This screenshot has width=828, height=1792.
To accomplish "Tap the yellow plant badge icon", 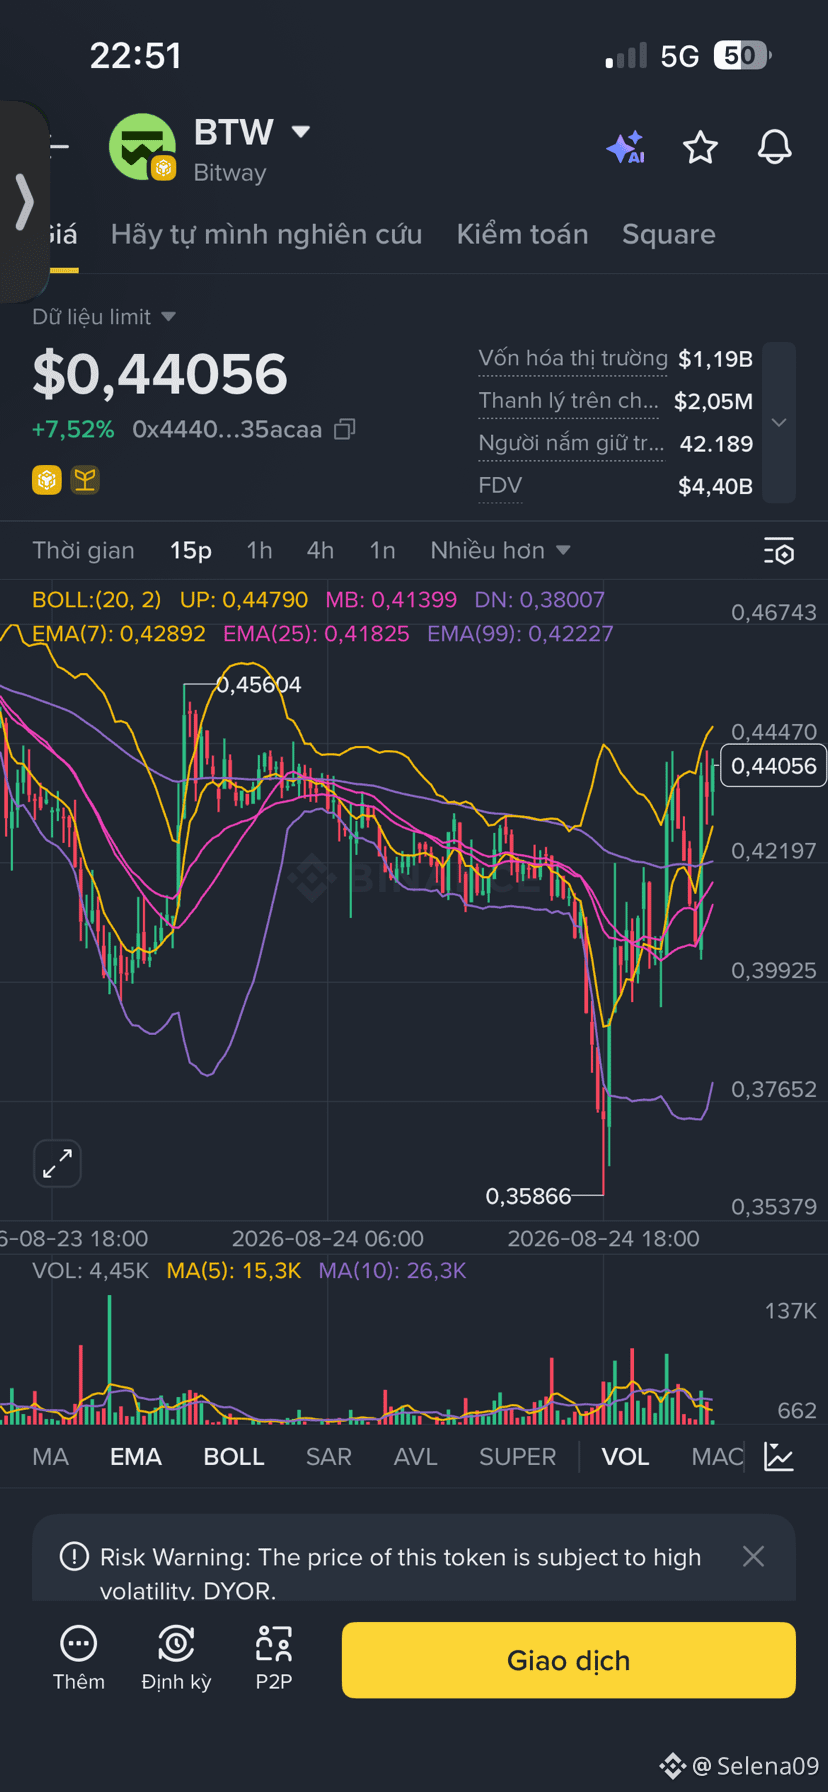I will click(85, 481).
